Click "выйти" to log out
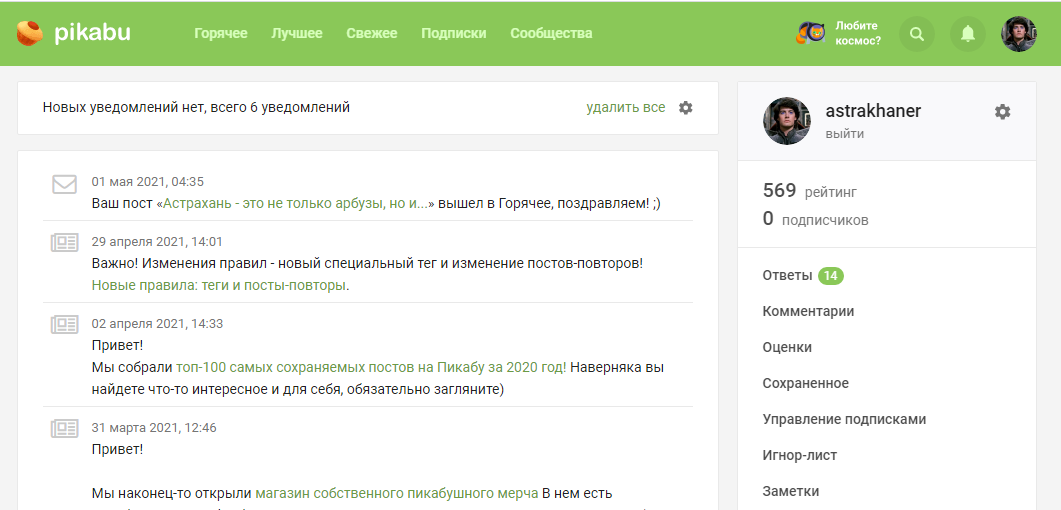This screenshot has height=510, width=1061. (x=844, y=133)
